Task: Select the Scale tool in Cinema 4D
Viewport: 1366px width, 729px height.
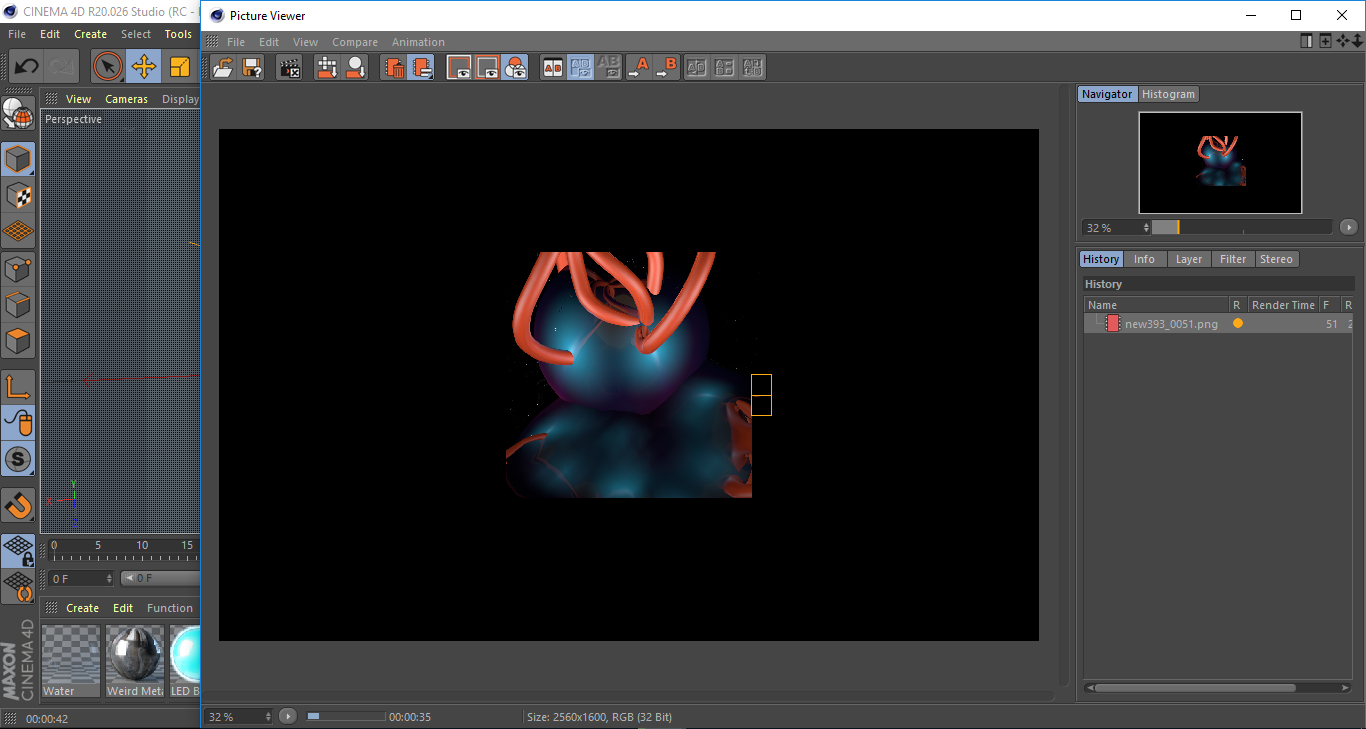Action: [x=180, y=67]
